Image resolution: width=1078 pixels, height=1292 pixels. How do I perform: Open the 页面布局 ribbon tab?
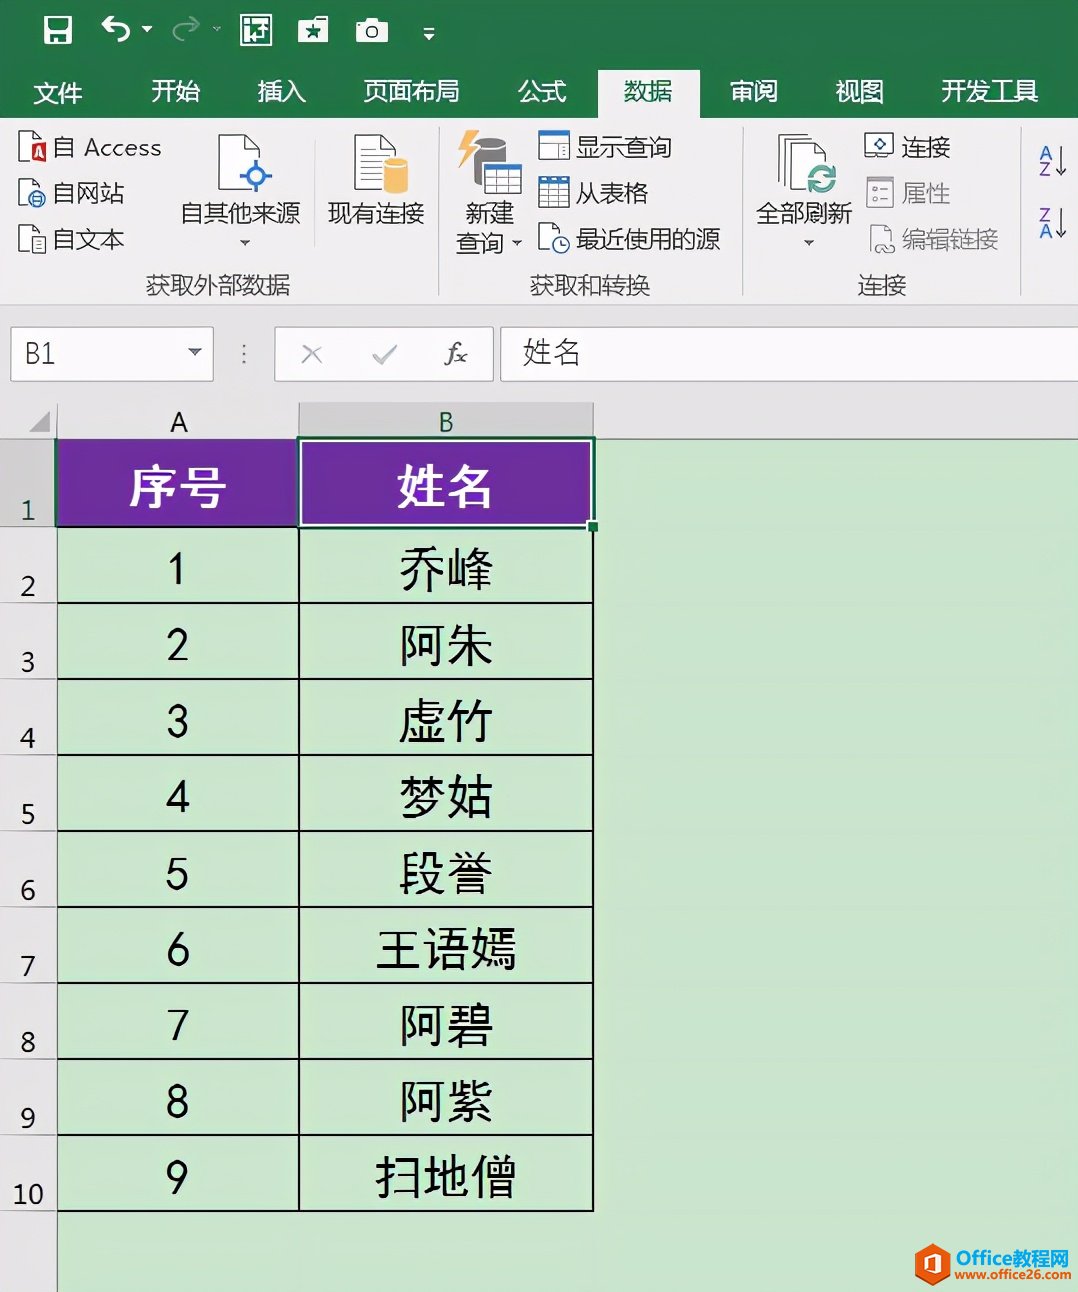411,92
